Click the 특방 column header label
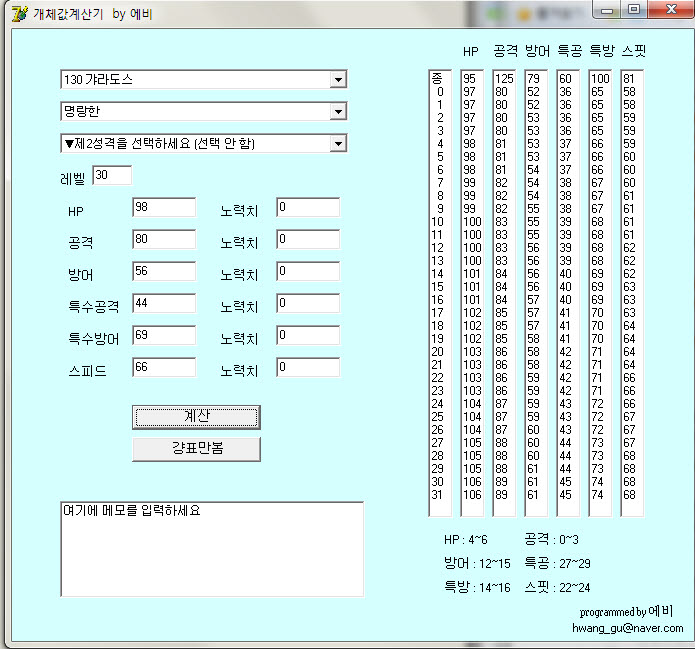The height and width of the screenshot is (649, 695). coord(601,51)
